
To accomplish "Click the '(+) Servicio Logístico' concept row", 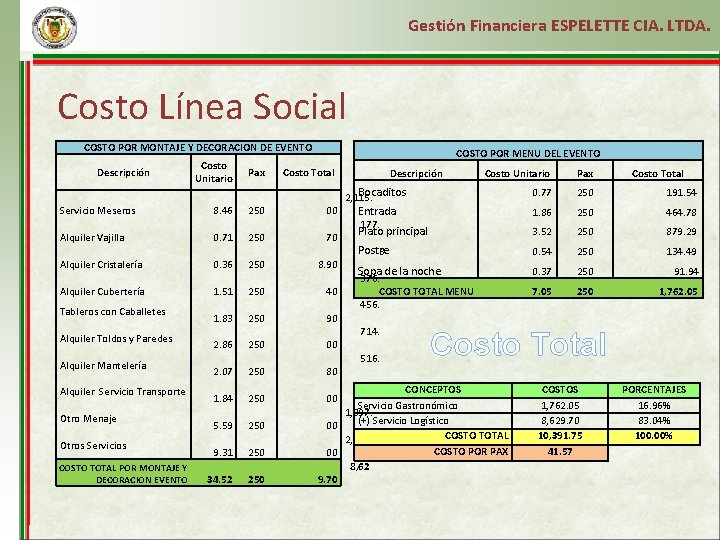I will pos(403,421).
